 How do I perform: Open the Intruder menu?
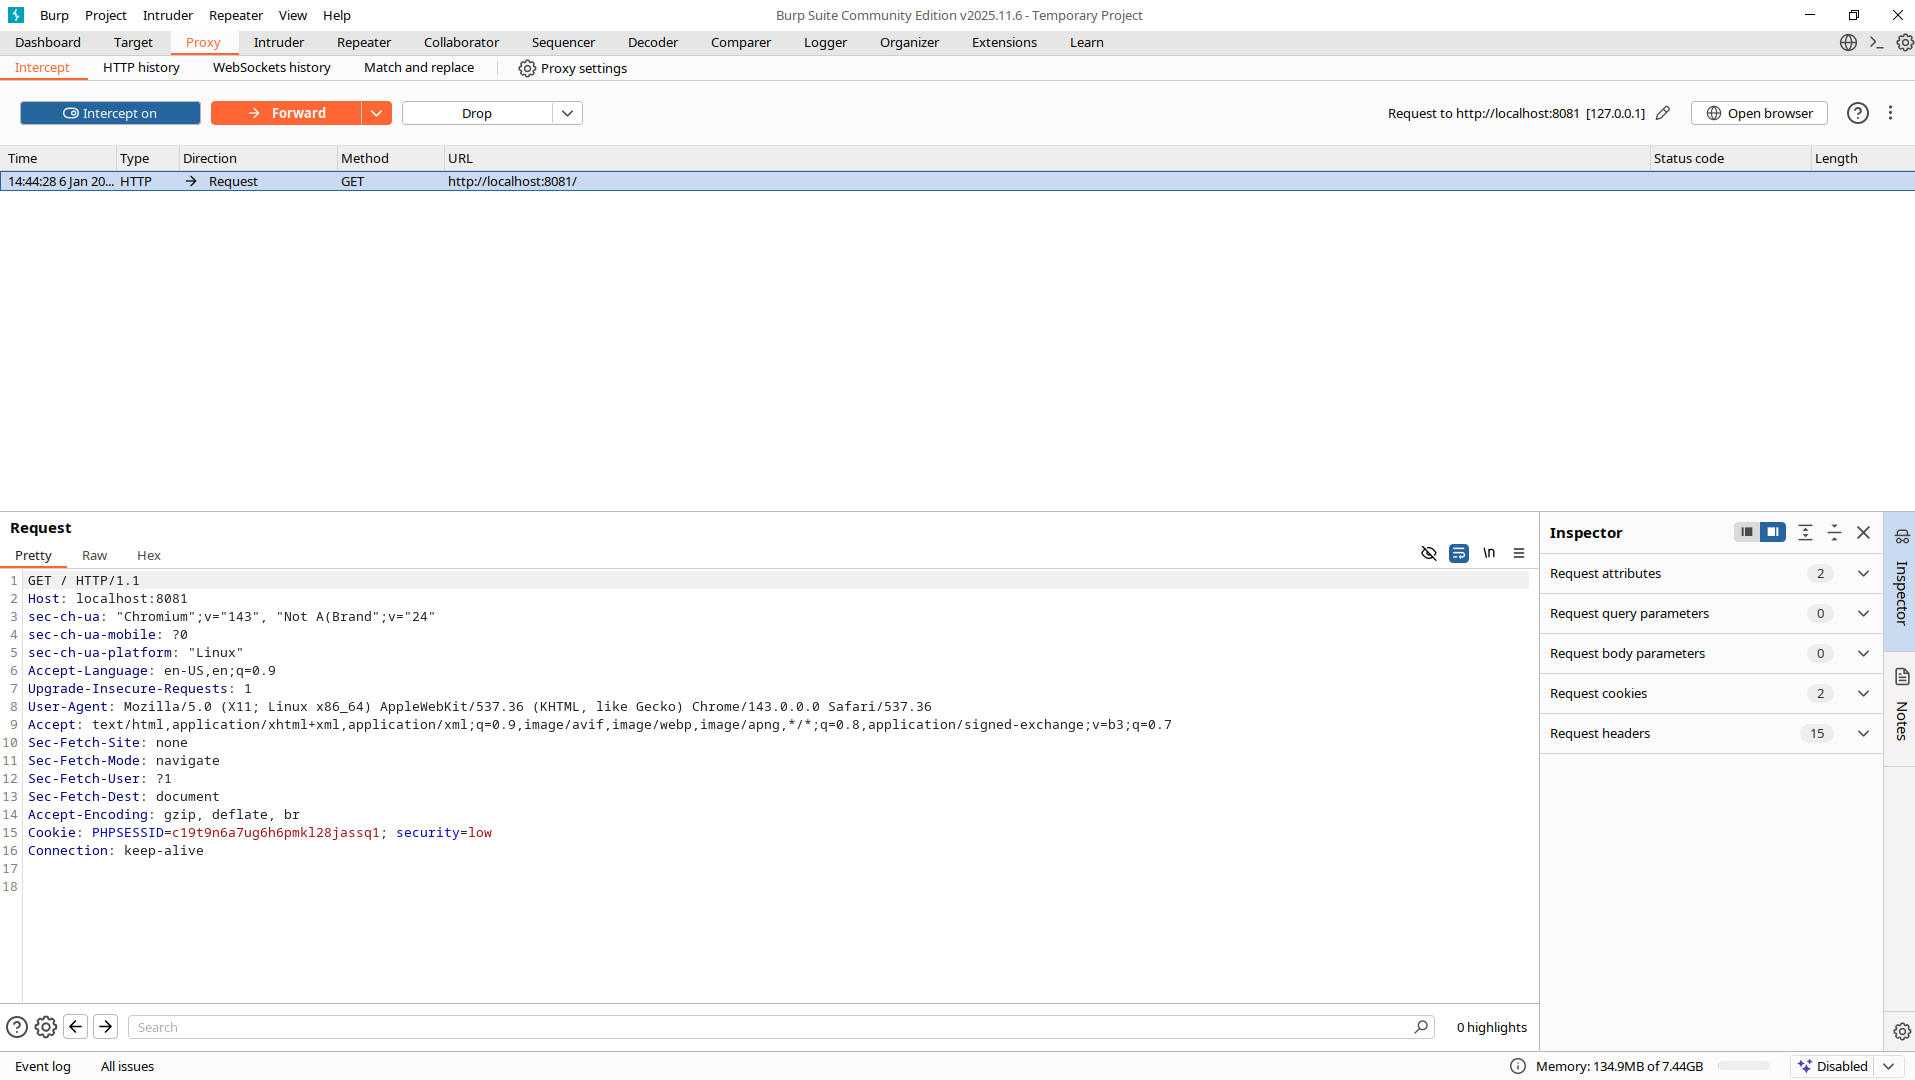167,15
